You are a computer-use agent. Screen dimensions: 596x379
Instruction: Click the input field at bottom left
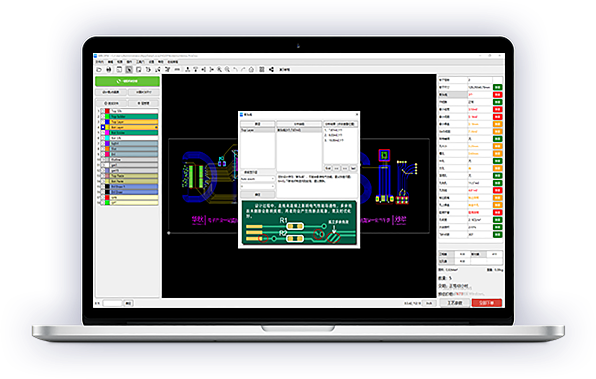pos(112,303)
